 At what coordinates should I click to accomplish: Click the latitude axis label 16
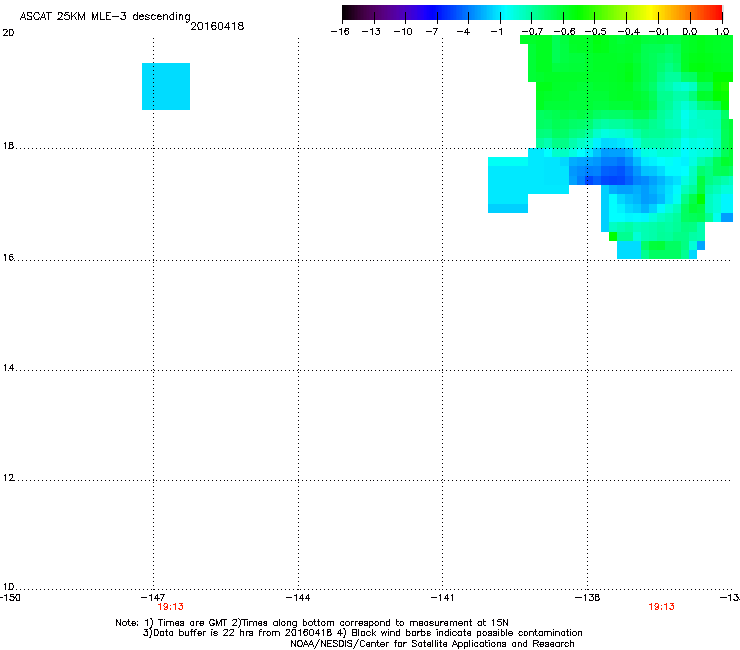click(x=8, y=258)
